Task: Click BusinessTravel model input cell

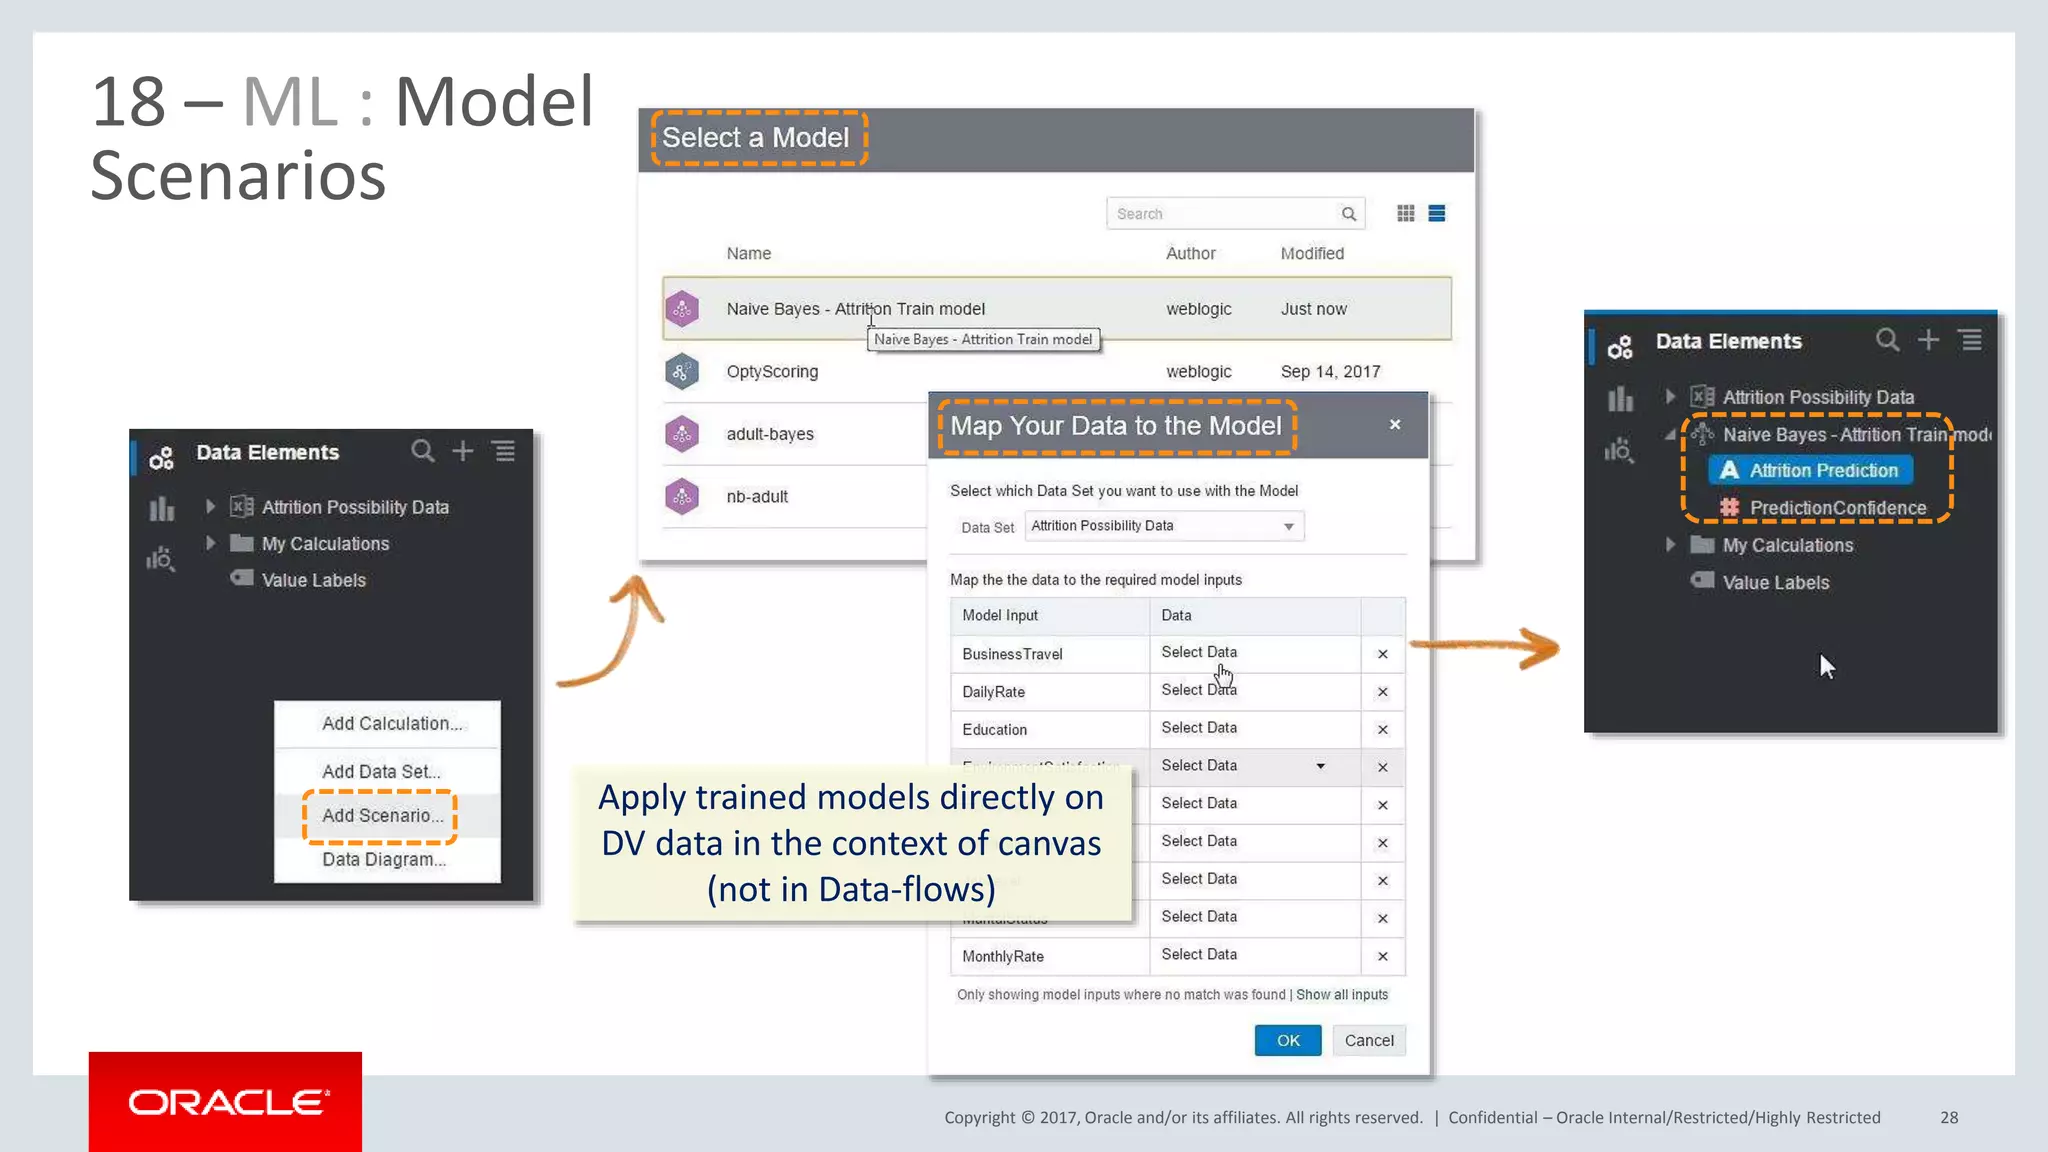Action: pyautogui.click(x=1050, y=654)
